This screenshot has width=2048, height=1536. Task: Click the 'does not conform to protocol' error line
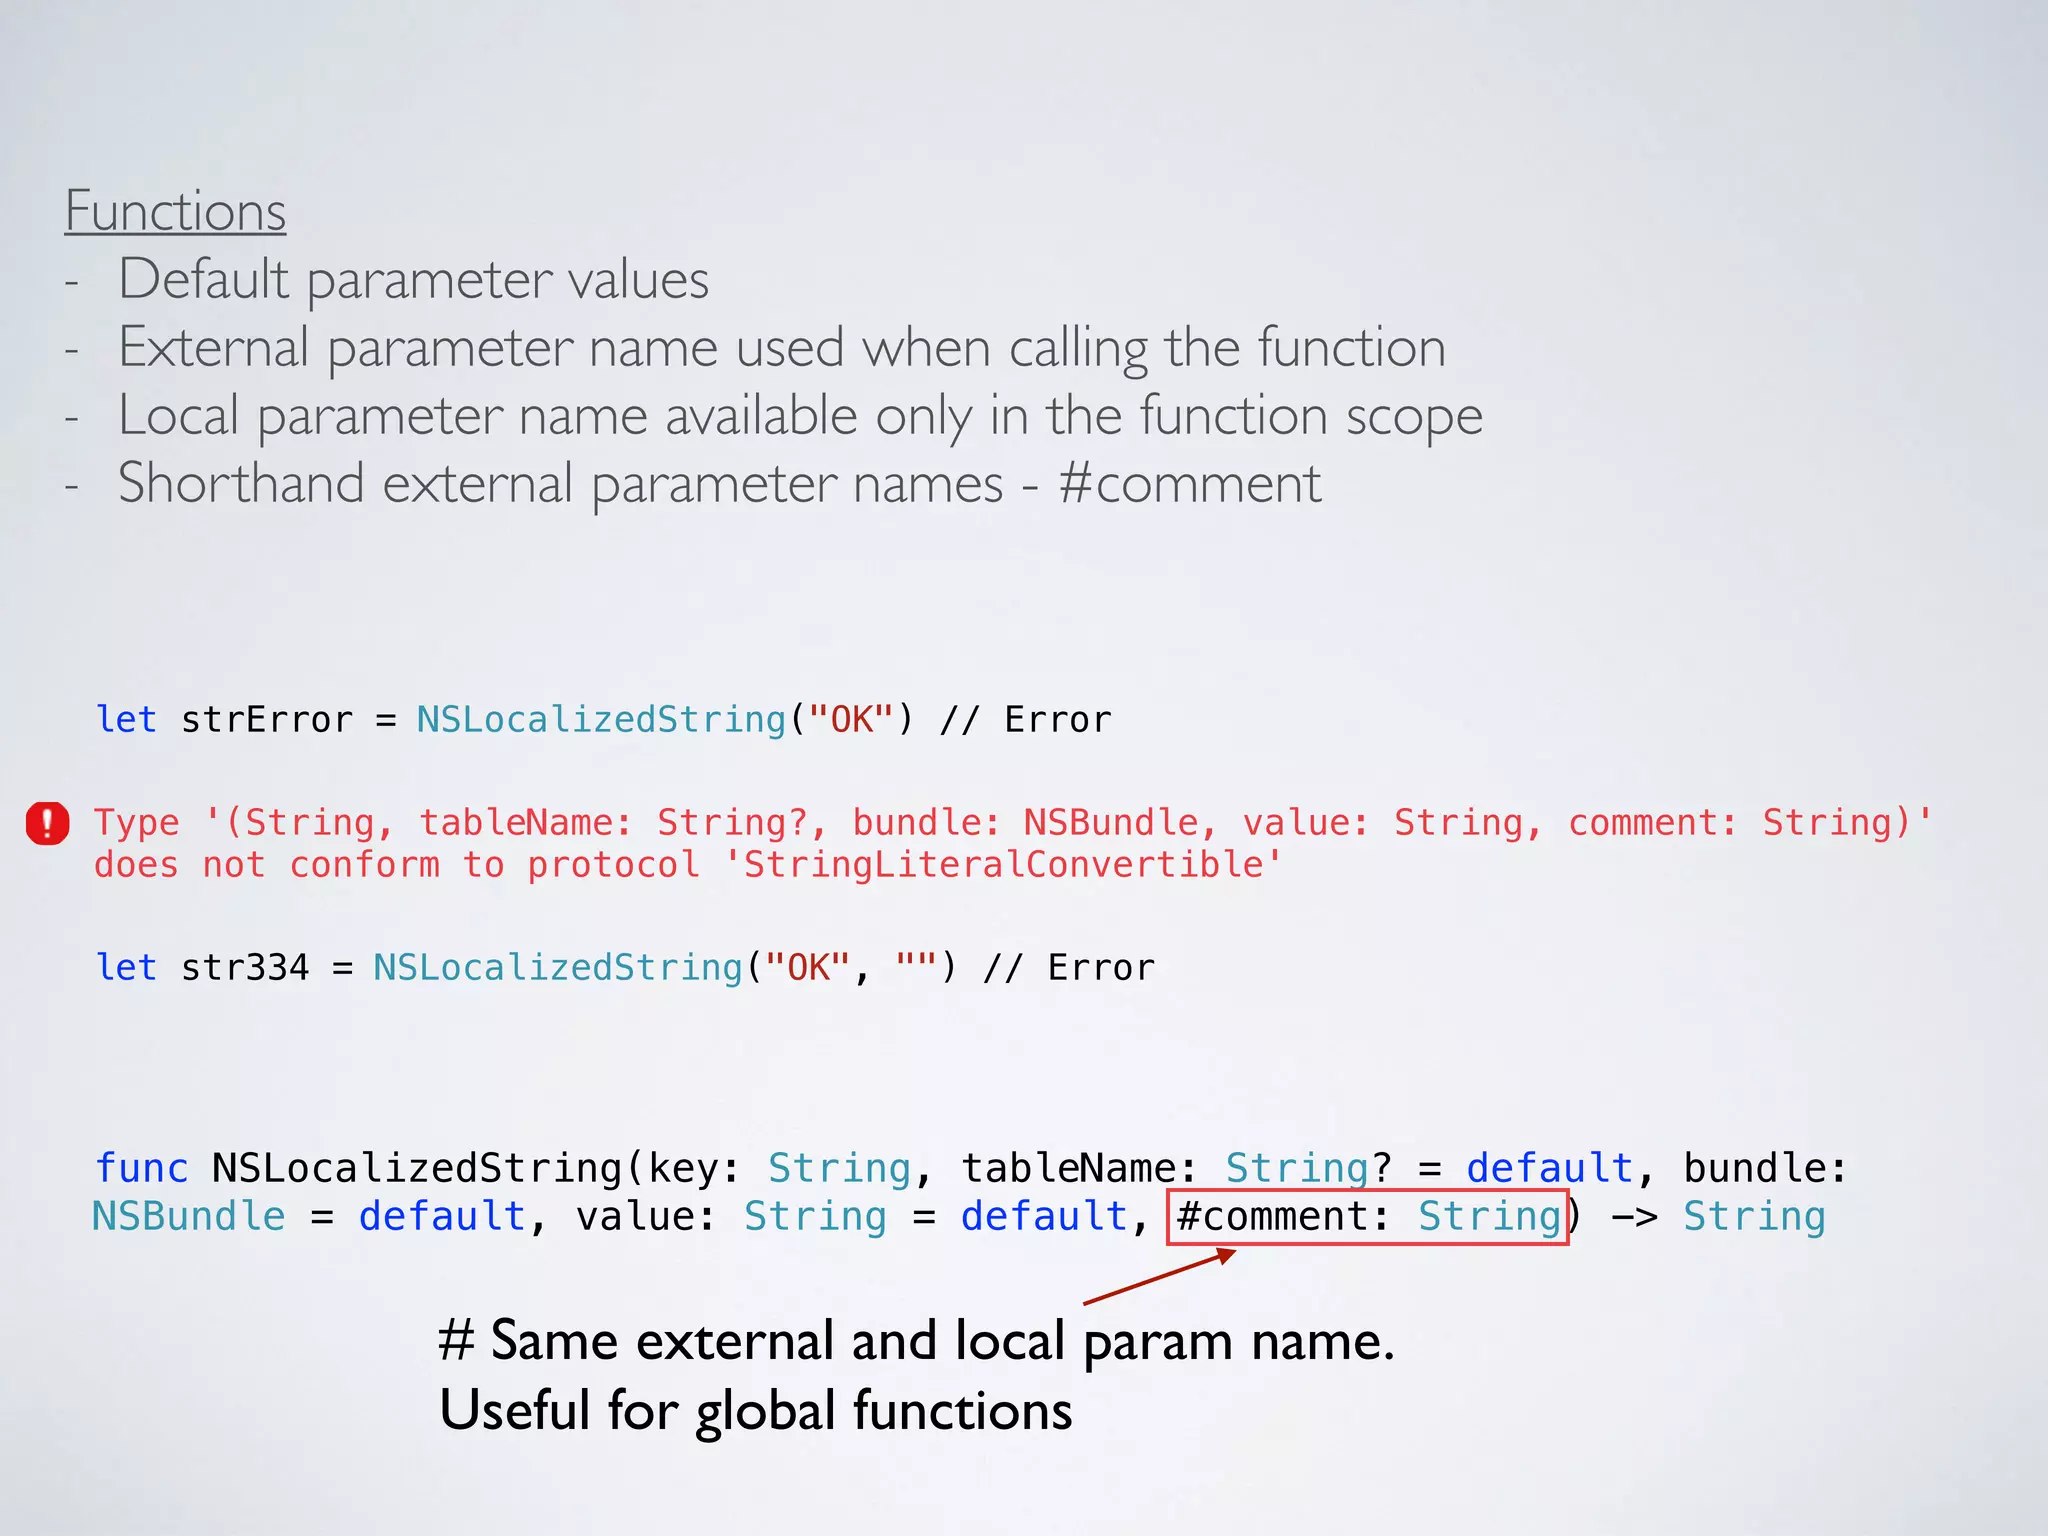tap(688, 864)
